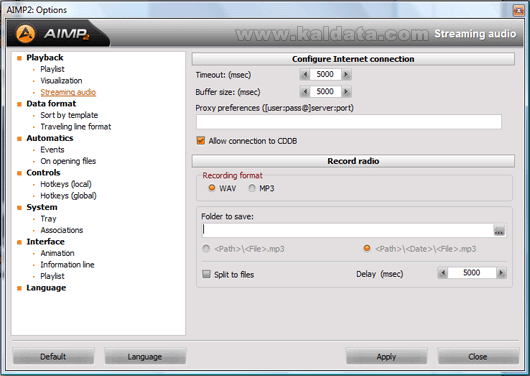The height and width of the screenshot is (376, 530).
Task: Open Hotkeys (local) settings
Action: pos(66,184)
